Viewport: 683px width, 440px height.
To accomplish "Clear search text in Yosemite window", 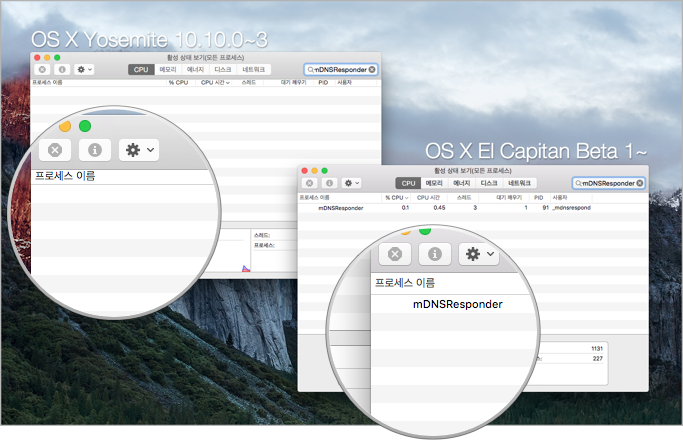I will [x=372, y=69].
